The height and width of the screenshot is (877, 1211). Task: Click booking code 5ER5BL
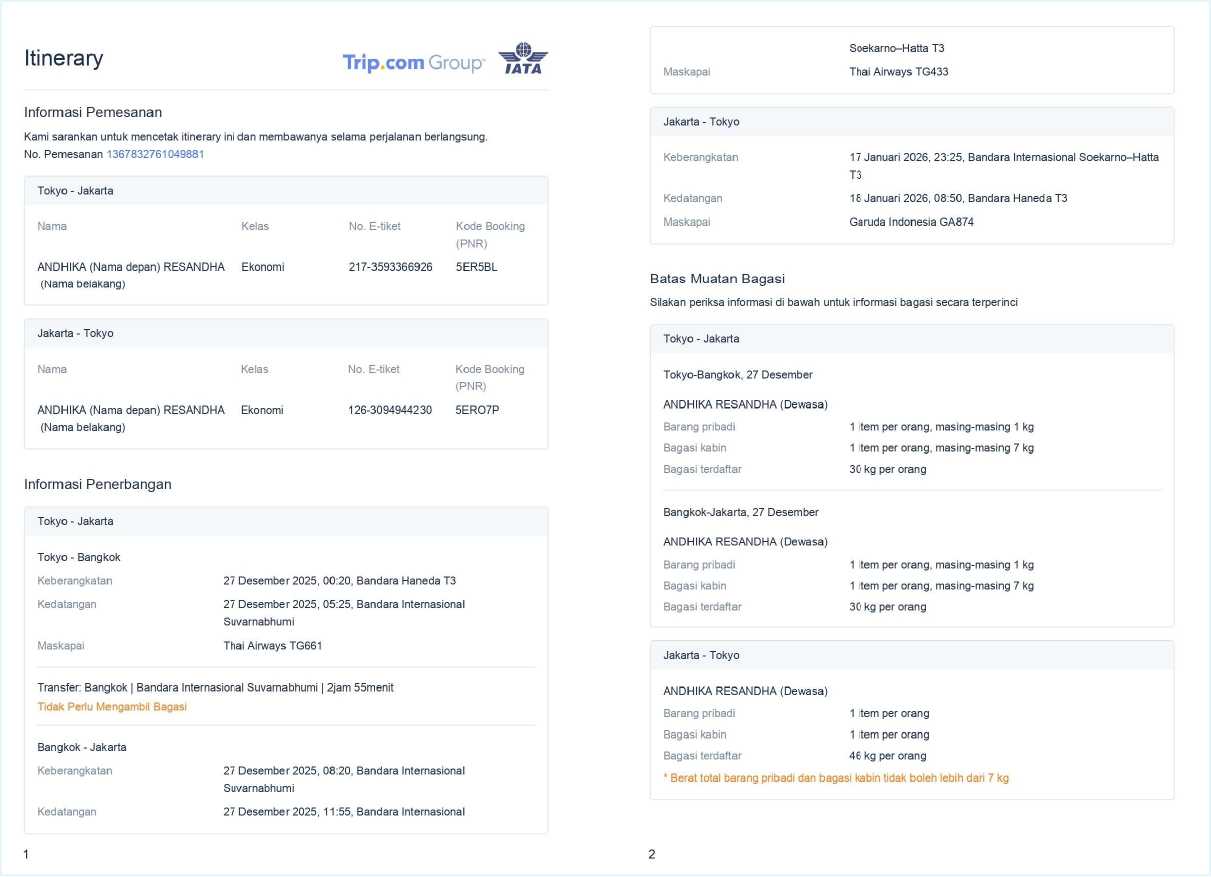(476, 267)
